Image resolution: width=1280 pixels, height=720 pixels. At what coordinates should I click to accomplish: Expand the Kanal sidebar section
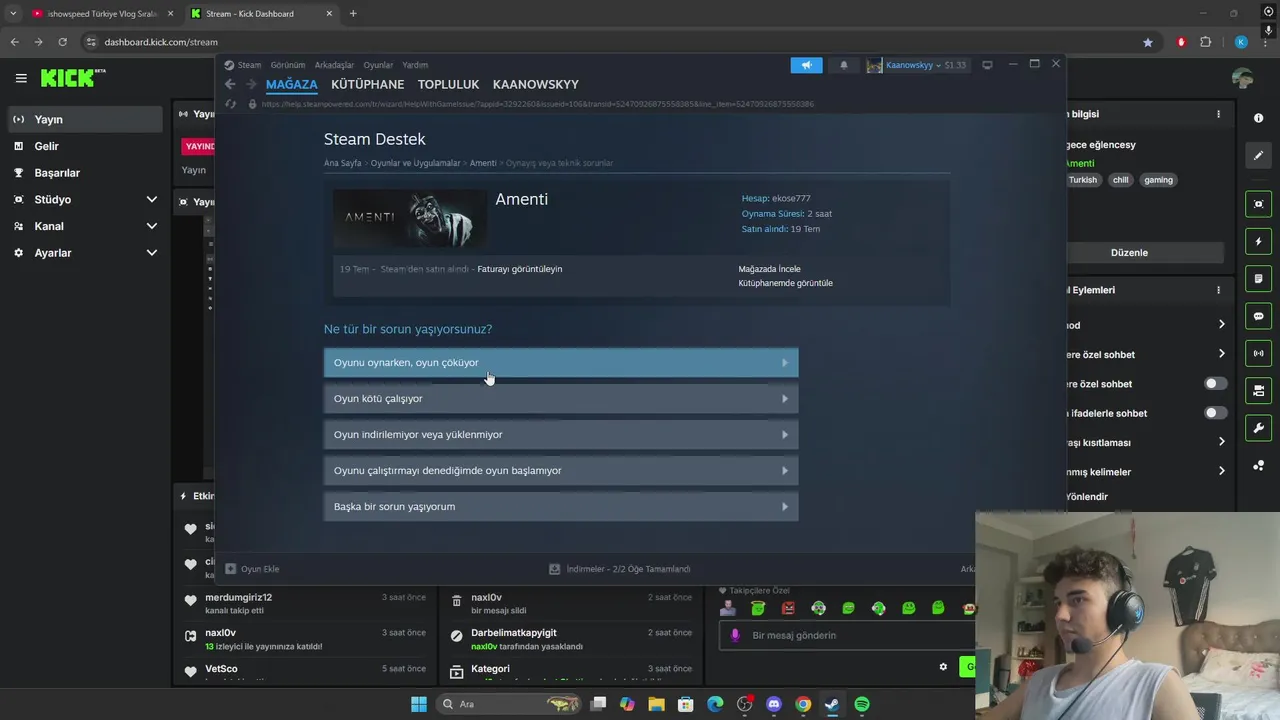(151, 226)
